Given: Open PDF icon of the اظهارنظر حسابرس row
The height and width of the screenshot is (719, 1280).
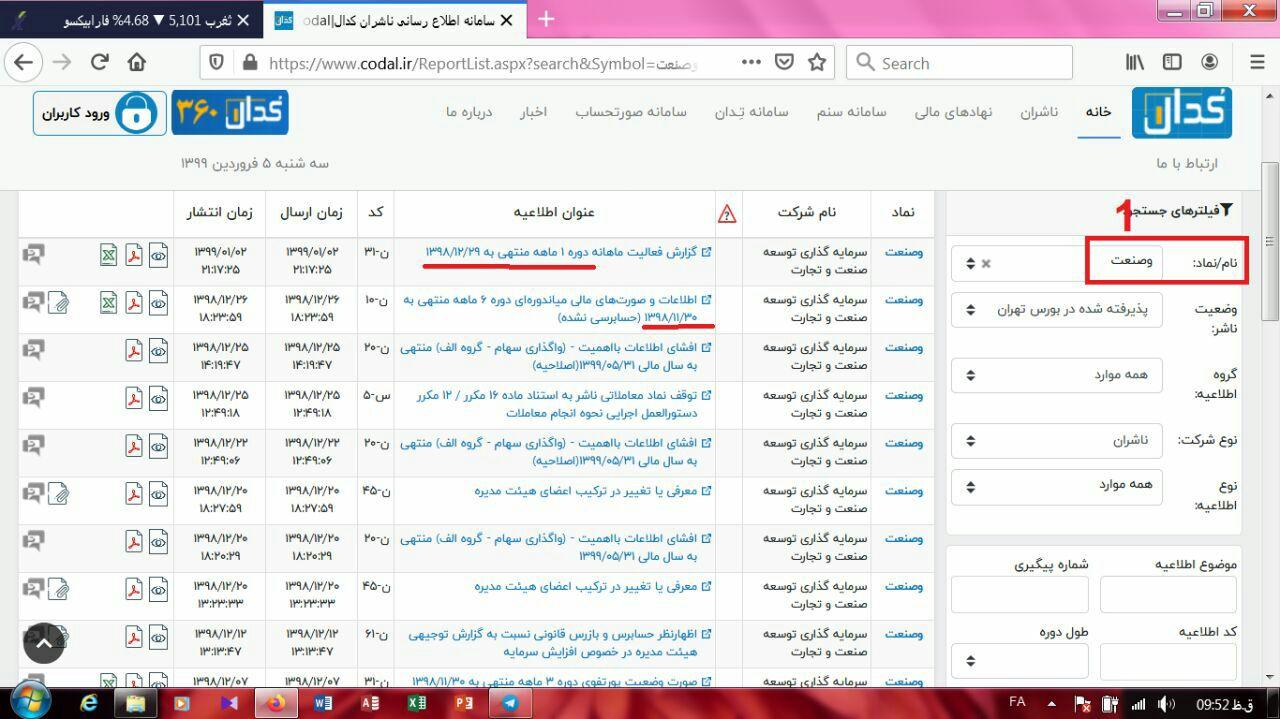Looking at the screenshot, I should 133,636.
